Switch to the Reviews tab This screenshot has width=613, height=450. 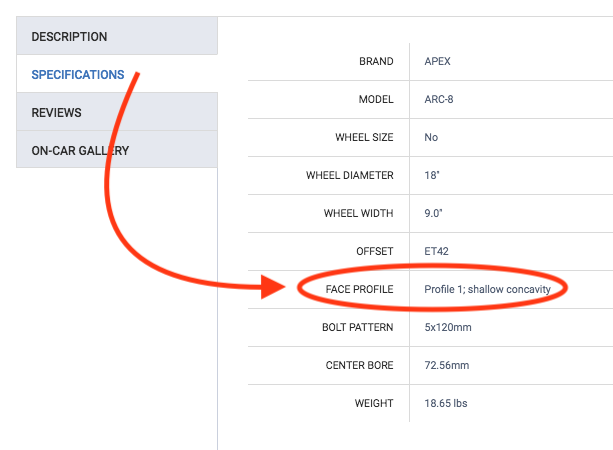pos(56,113)
